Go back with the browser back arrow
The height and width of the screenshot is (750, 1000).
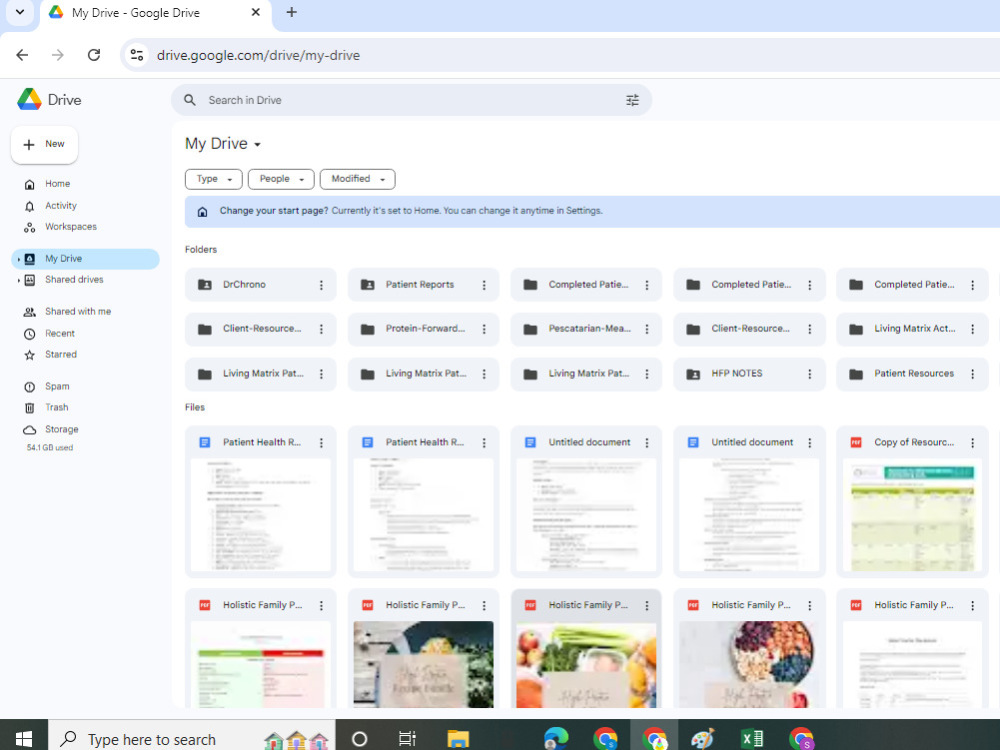coord(22,55)
